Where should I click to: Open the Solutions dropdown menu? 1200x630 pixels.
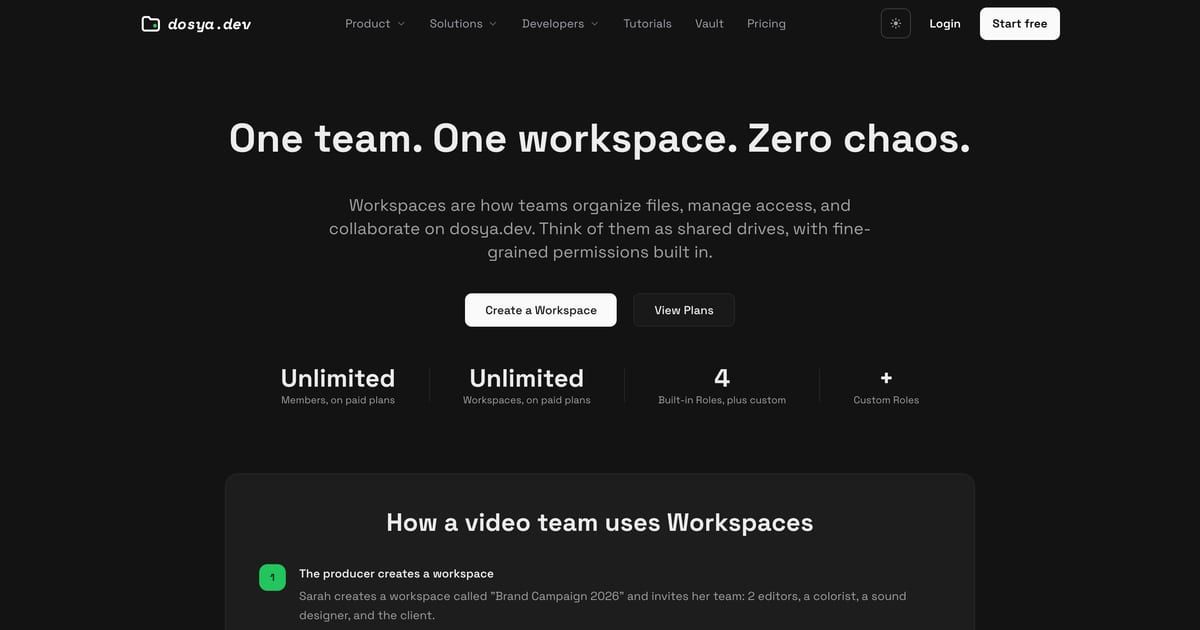click(x=463, y=23)
